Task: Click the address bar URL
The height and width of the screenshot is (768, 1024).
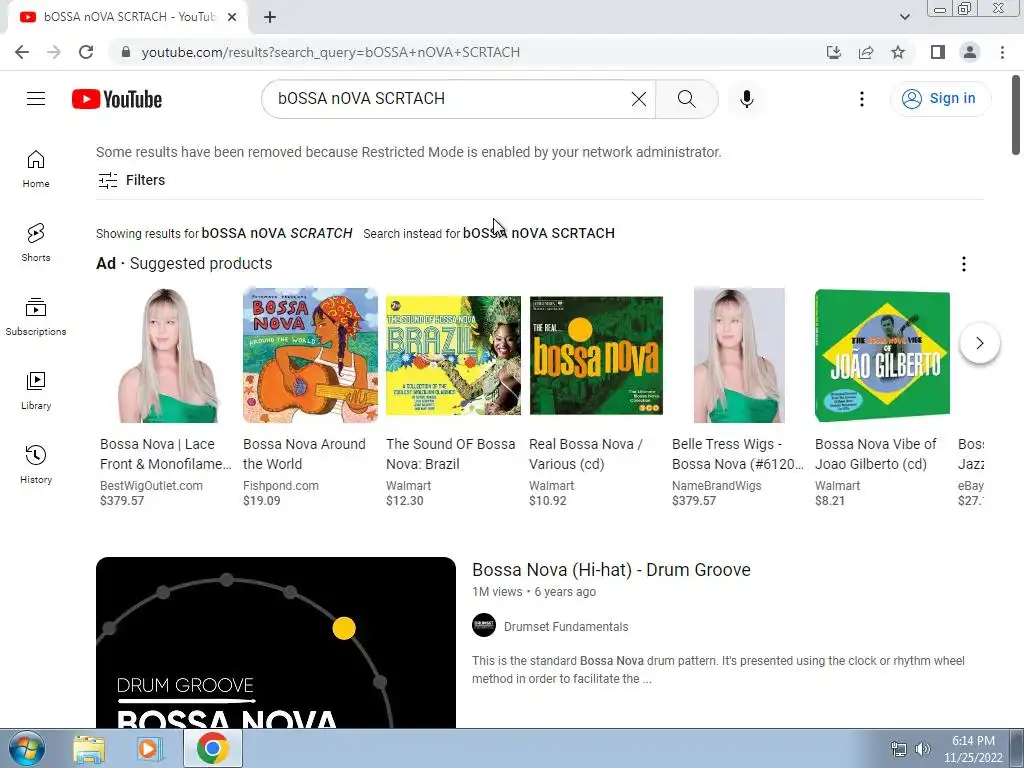Action: [330, 52]
